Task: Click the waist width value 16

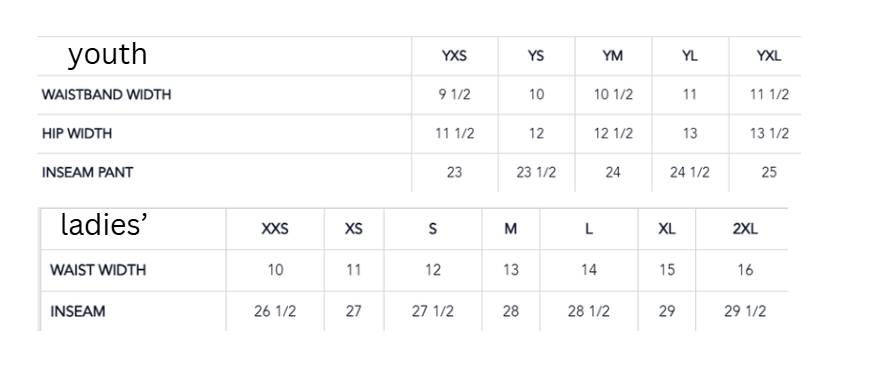Action: [745, 270]
